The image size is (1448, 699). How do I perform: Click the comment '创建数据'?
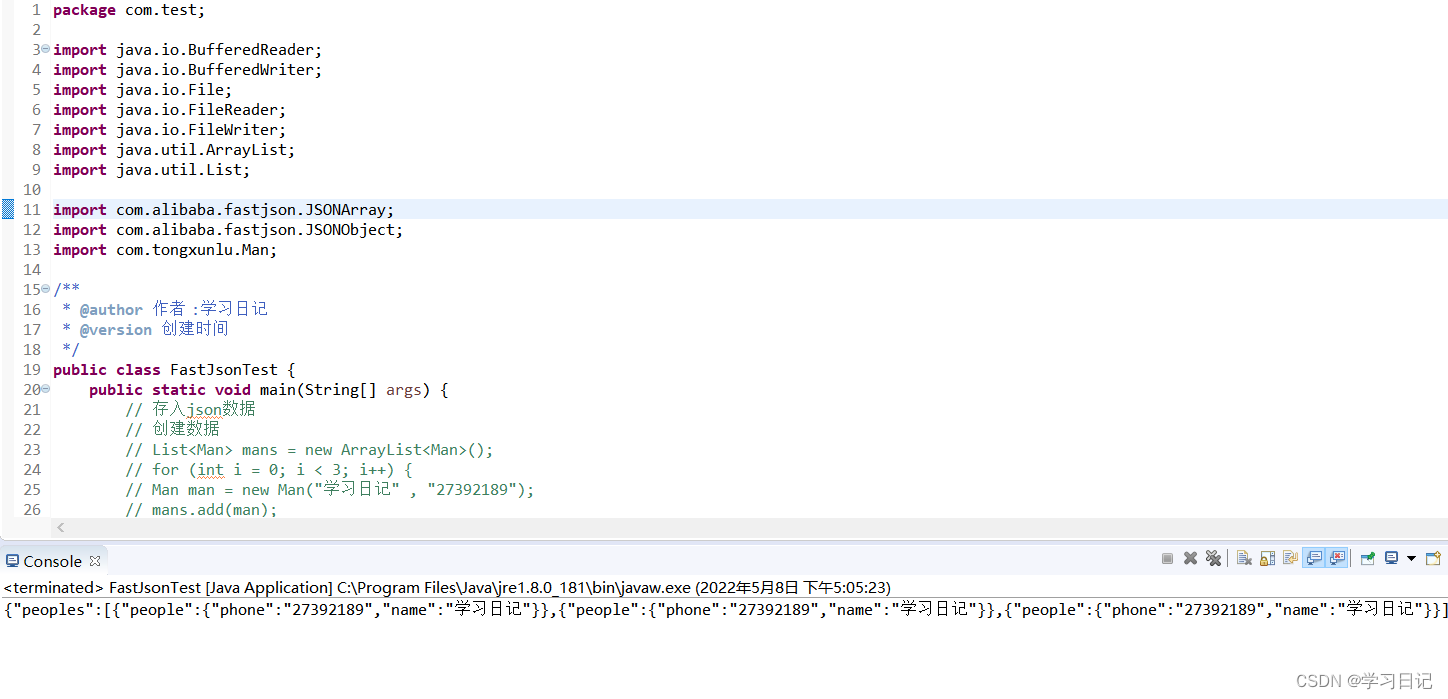(185, 429)
